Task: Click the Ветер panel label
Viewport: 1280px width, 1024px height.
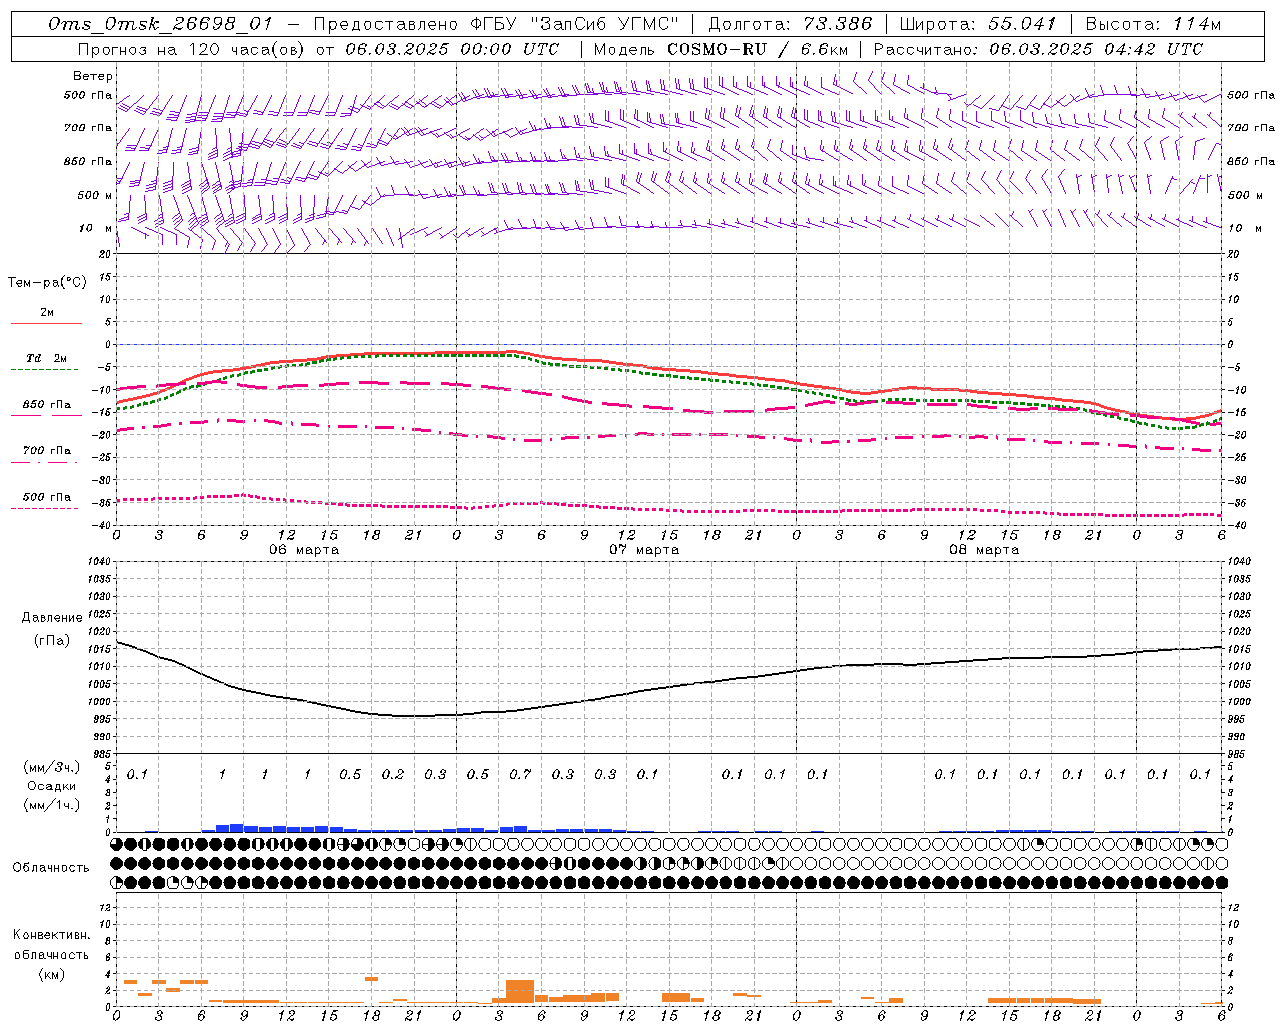Action: point(93,76)
